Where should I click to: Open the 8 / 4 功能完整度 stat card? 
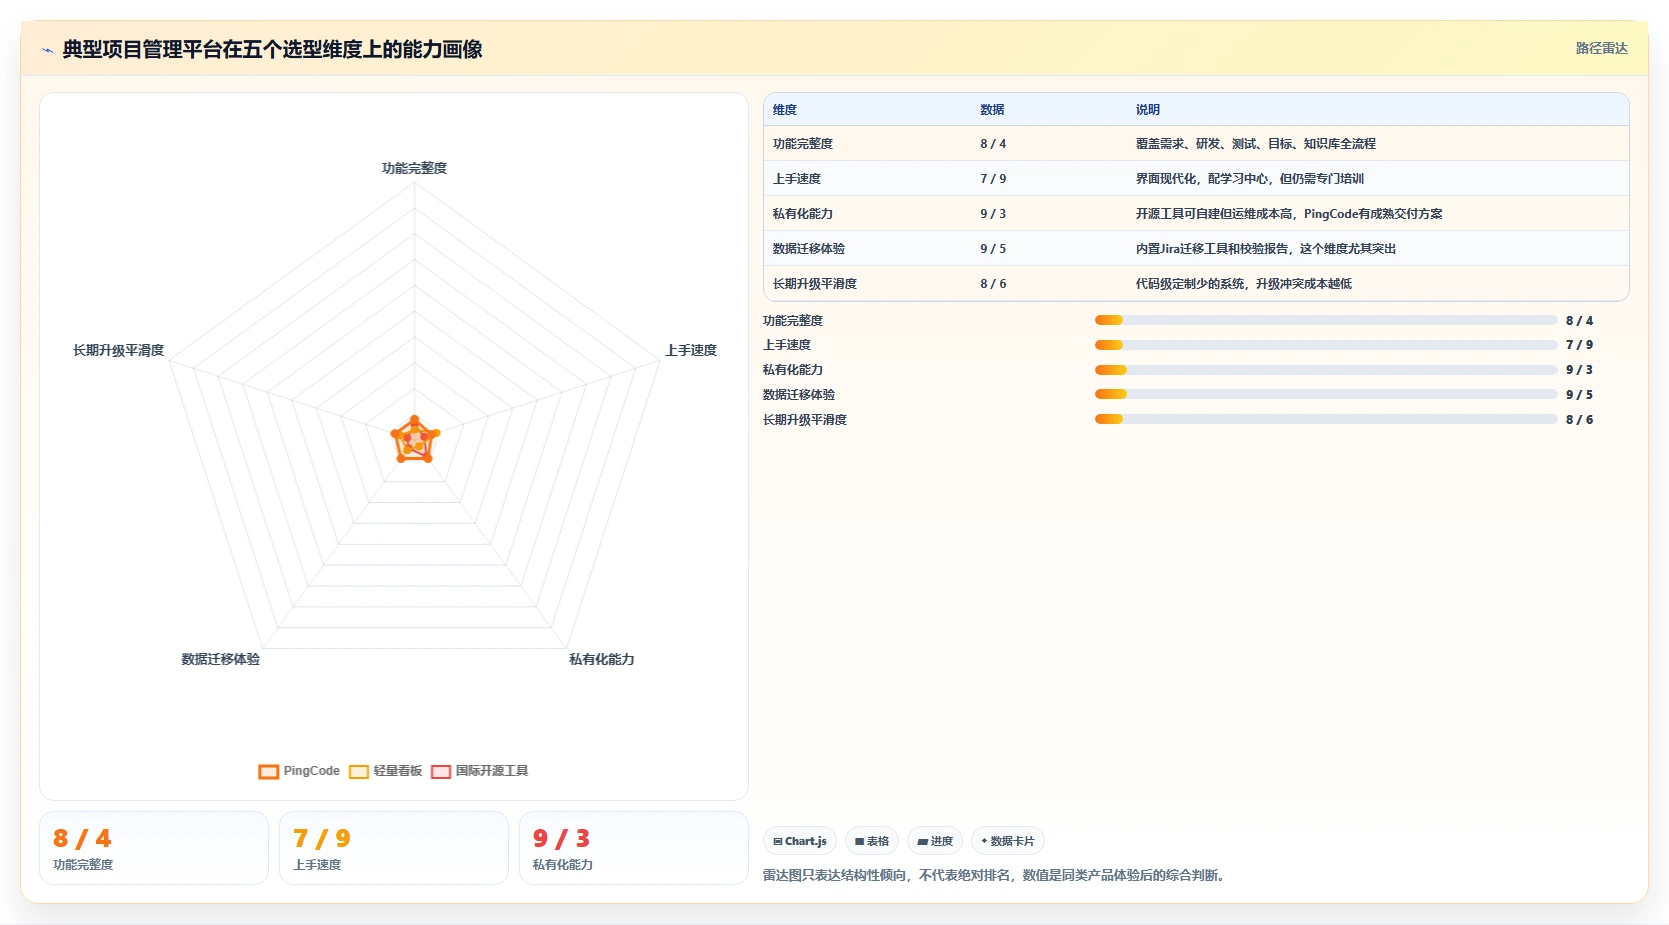154,848
